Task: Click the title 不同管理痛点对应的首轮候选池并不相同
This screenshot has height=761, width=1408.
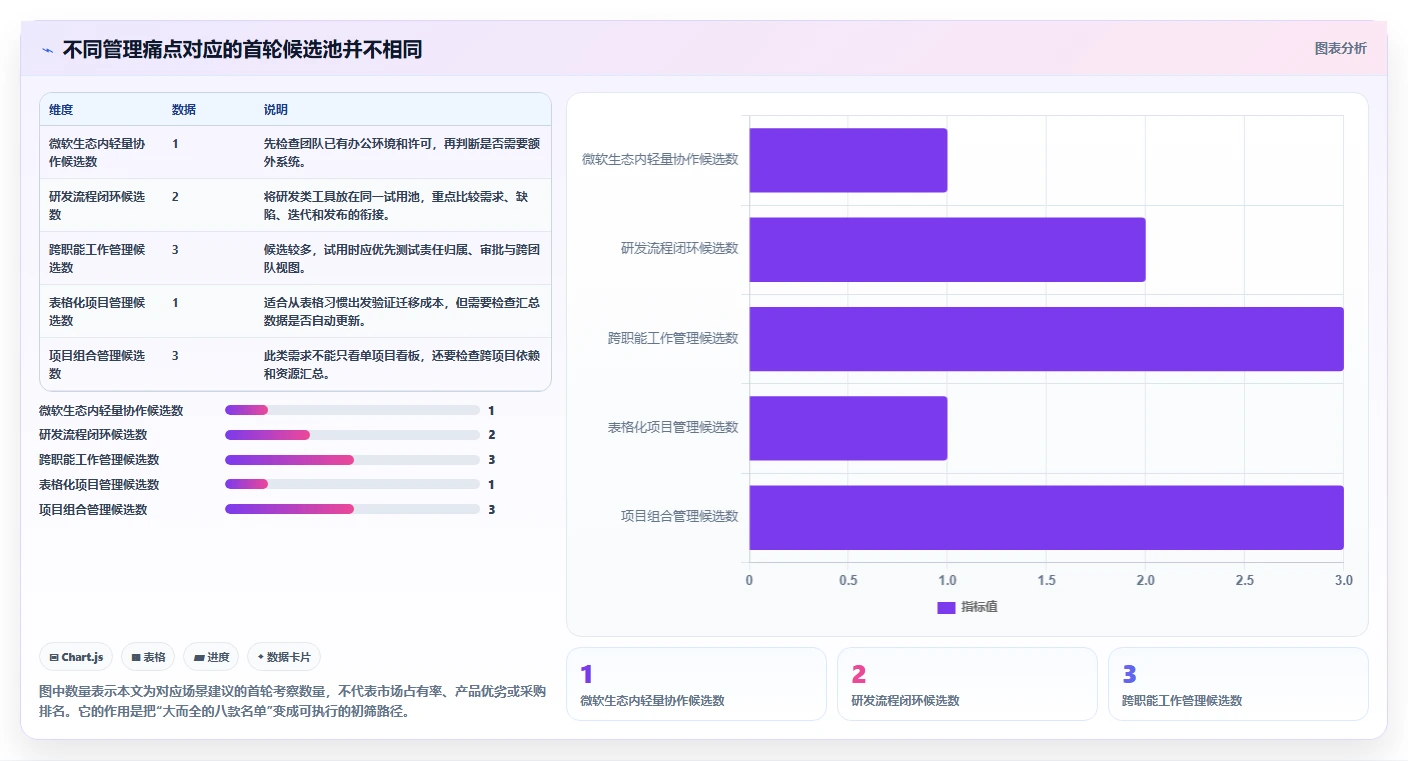Action: [242, 49]
